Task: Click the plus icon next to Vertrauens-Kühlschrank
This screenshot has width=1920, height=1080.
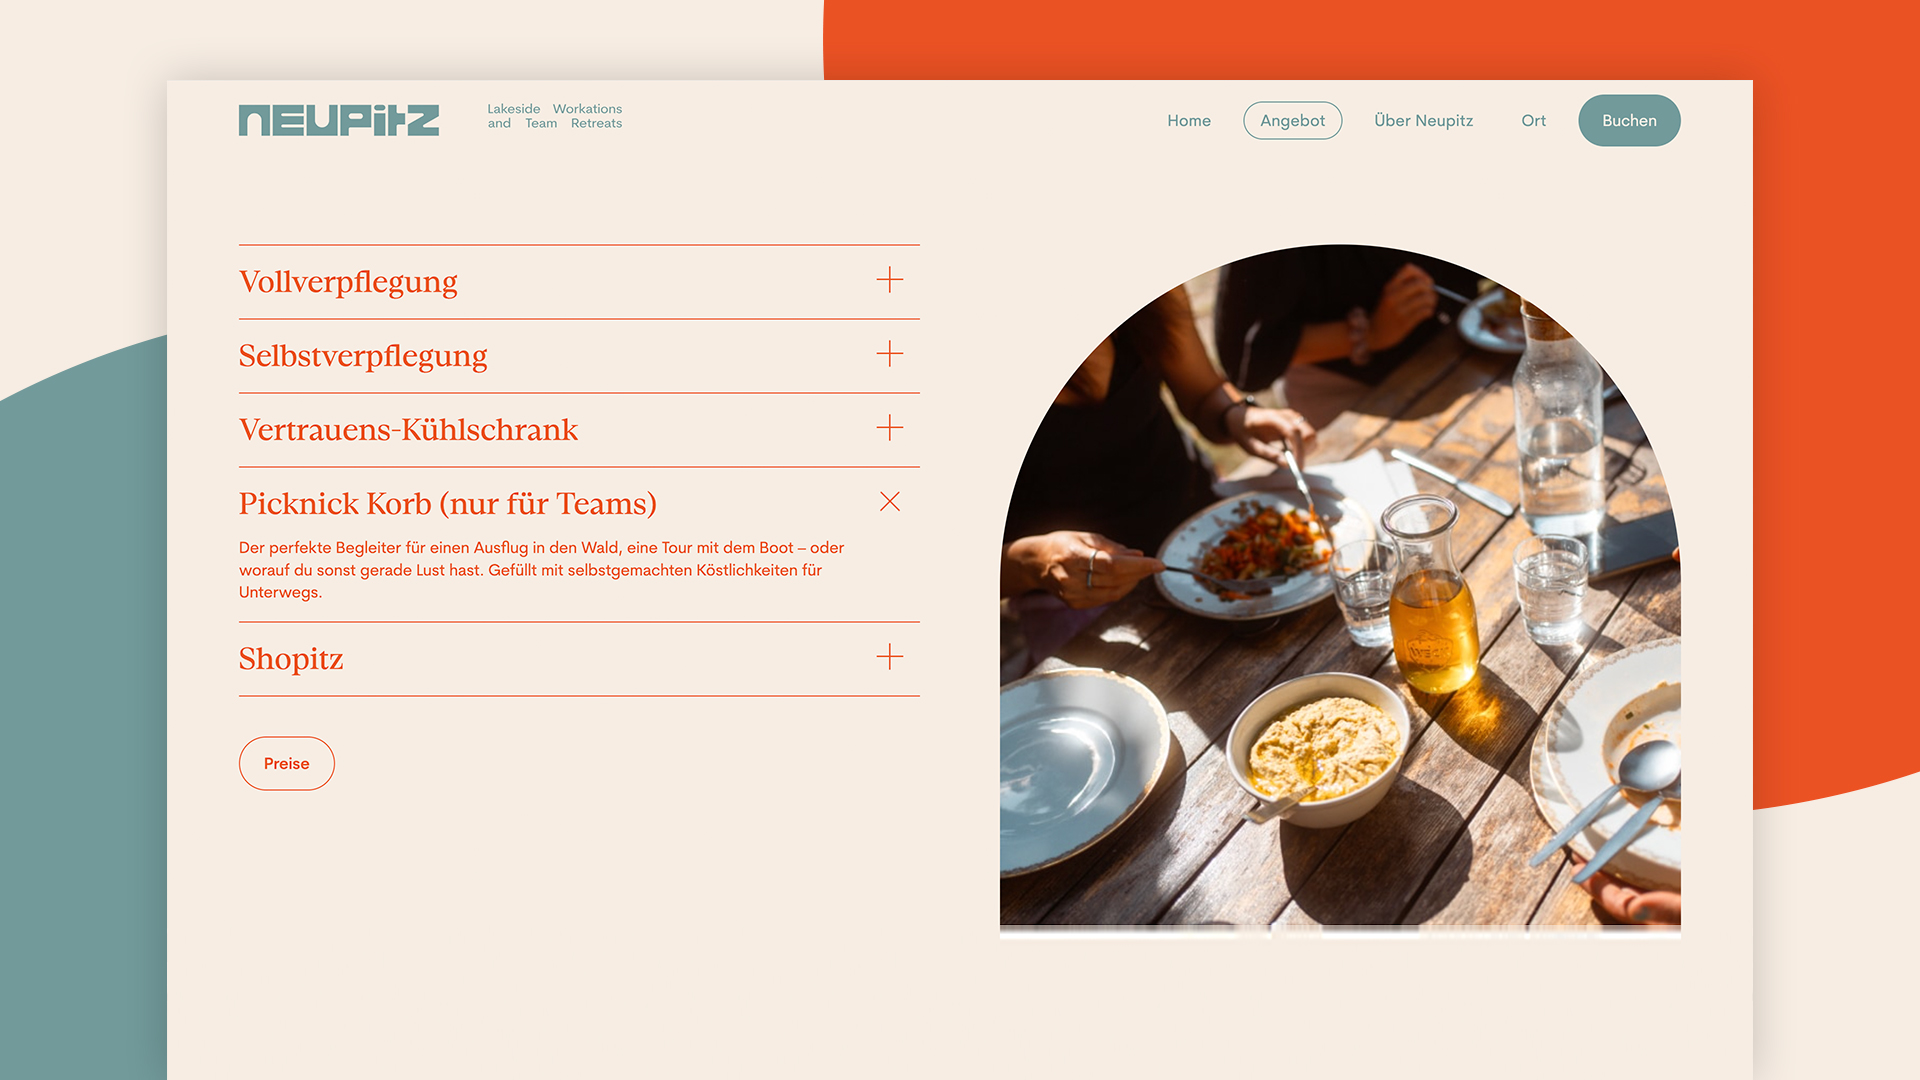Action: point(890,427)
